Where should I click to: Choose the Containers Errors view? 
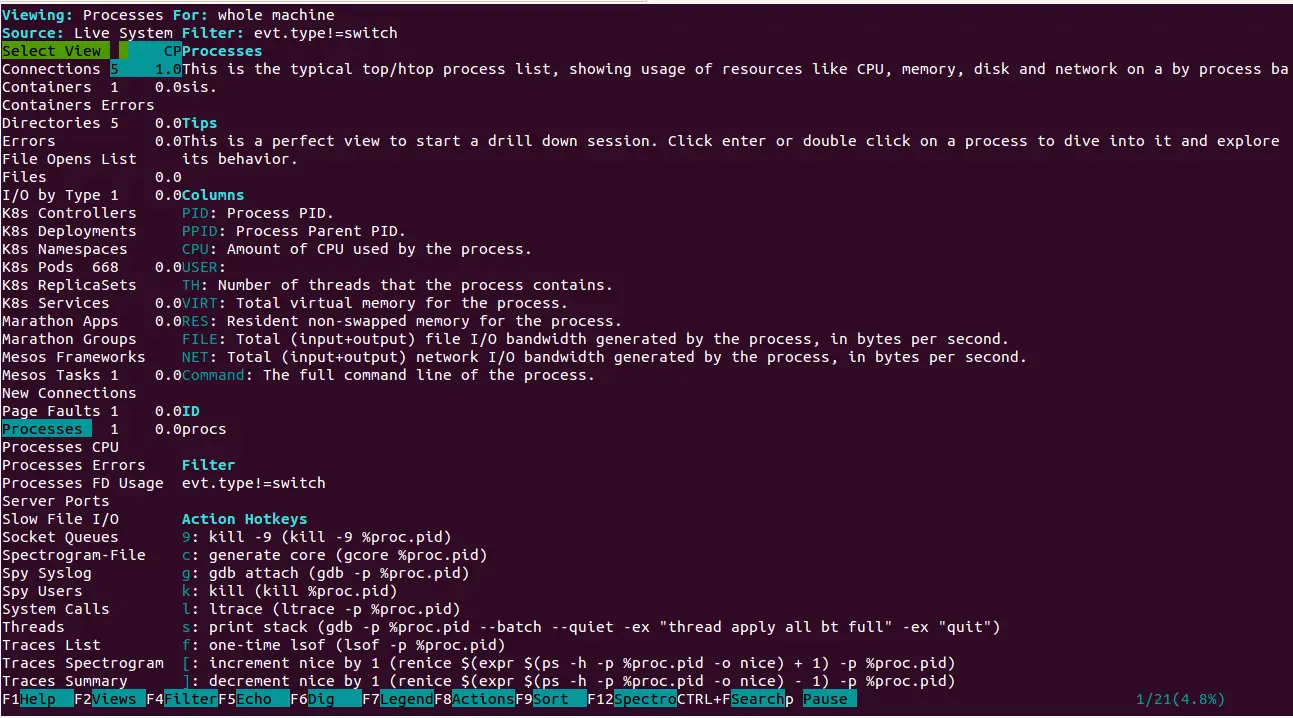pyautogui.click(x=78, y=105)
